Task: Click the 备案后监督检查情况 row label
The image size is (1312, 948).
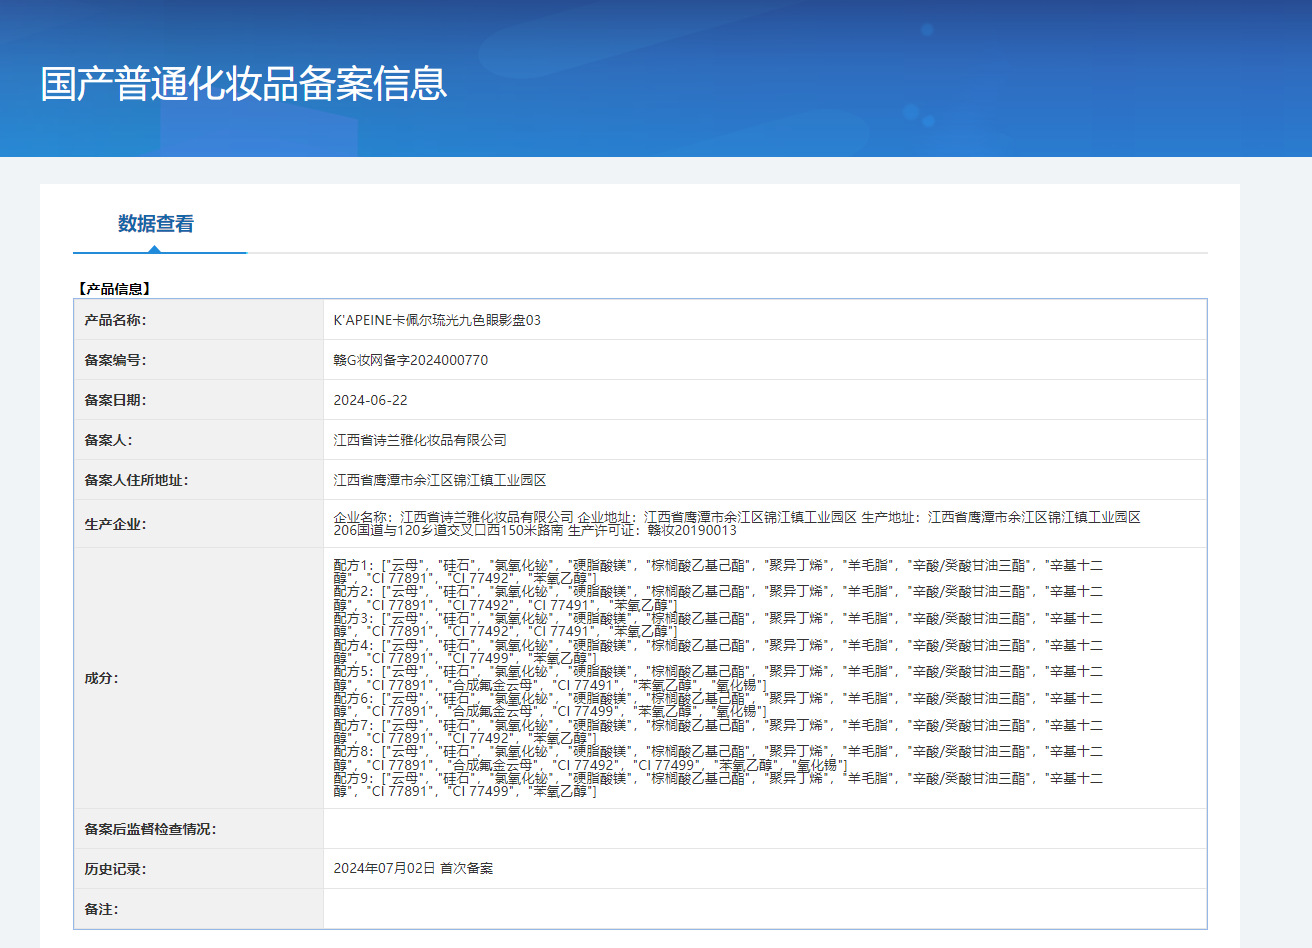Action: [150, 829]
